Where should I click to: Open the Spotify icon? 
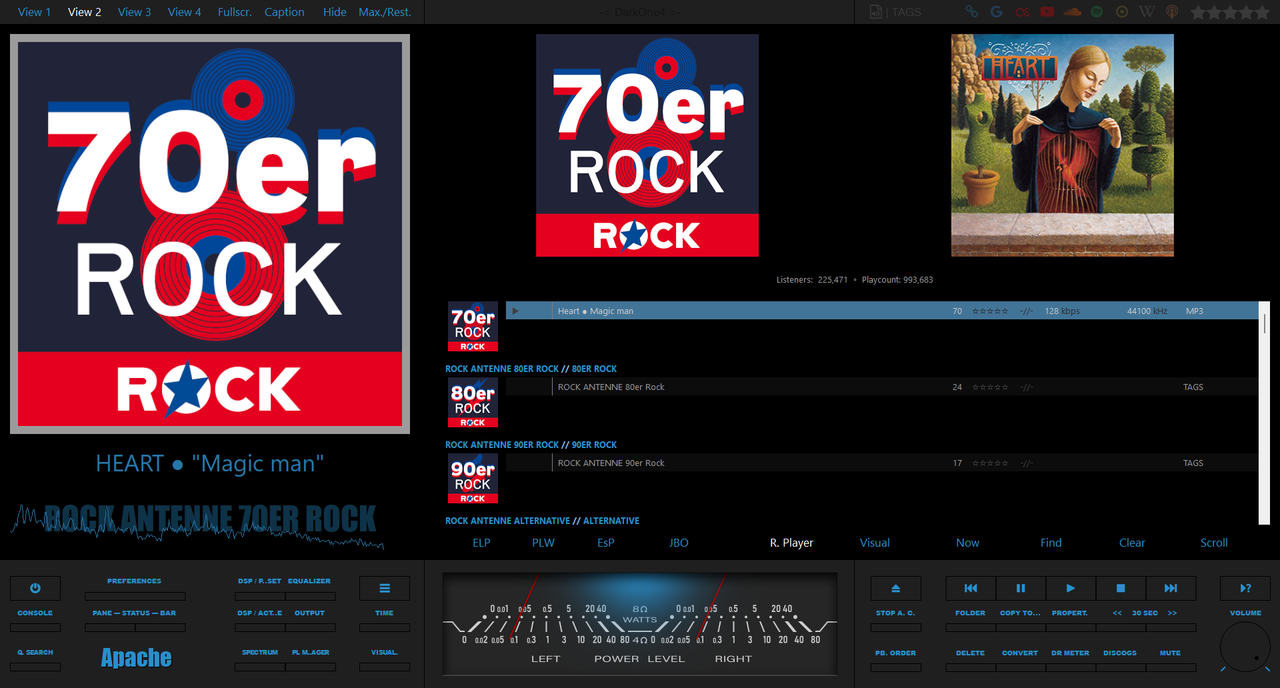[x=1097, y=12]
